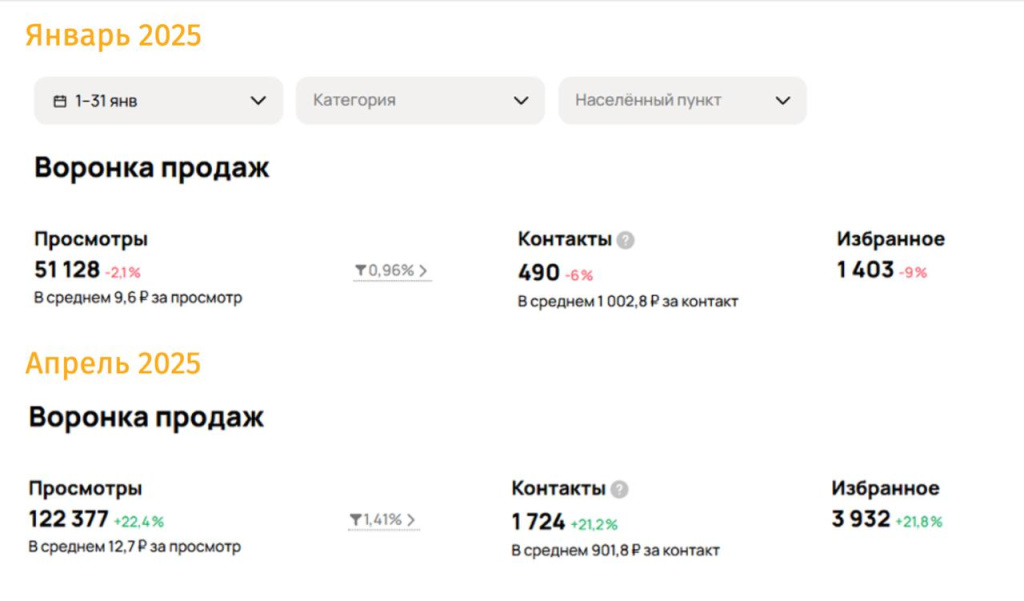This screenshot has width=1024, height=601.
Task: Click the arrow right of 1,41%
Action: tap(411, 520)
